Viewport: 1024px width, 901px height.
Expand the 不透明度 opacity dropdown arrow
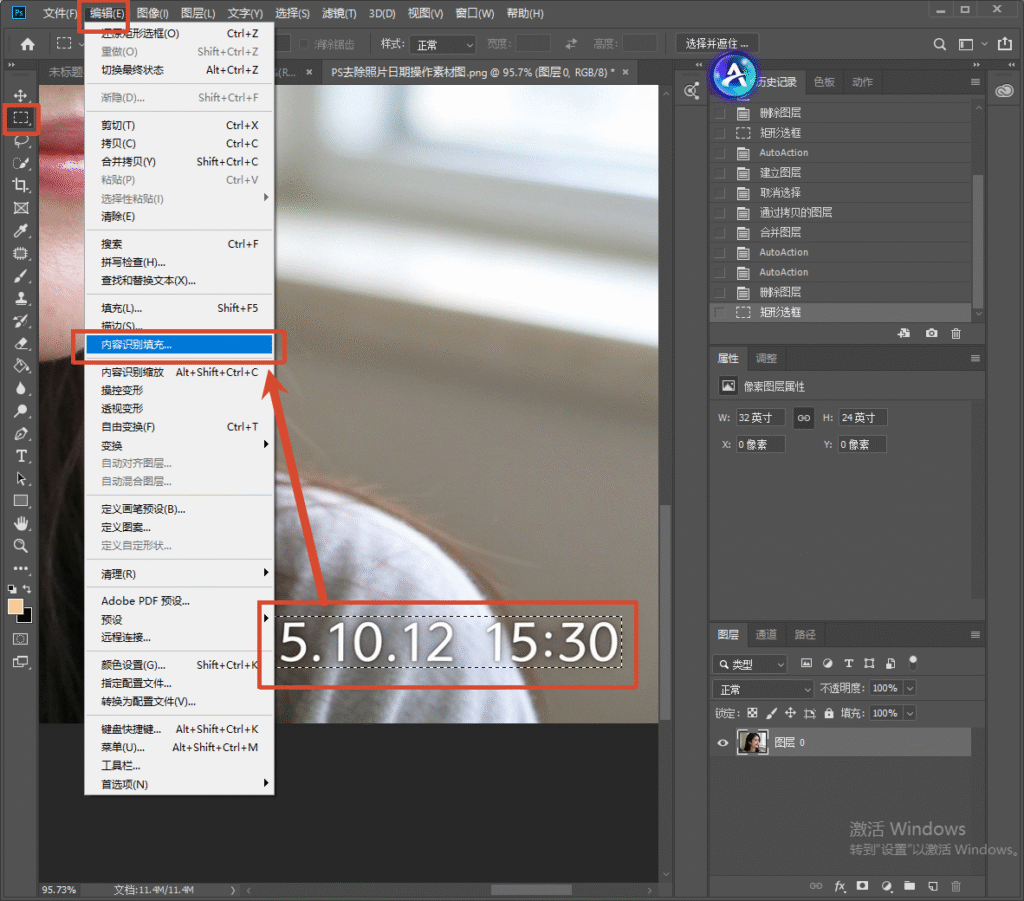[910, 688]
